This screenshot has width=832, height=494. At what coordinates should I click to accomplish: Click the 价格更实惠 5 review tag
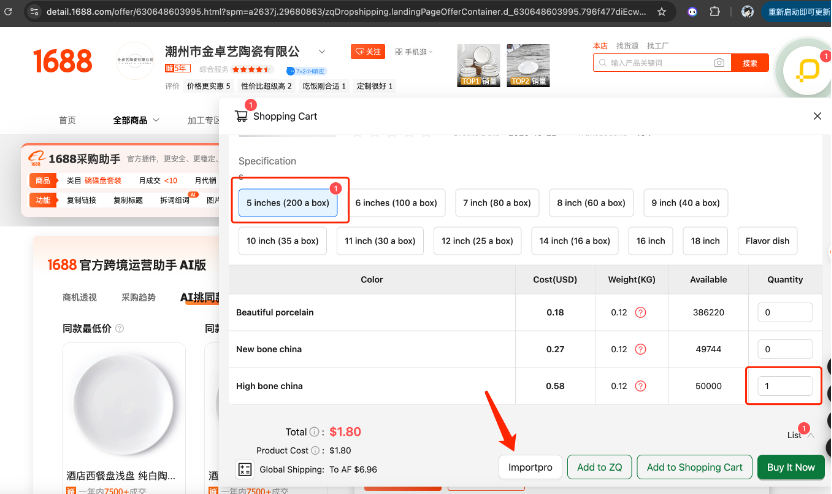pyautogui.click(x=208, y=86)
